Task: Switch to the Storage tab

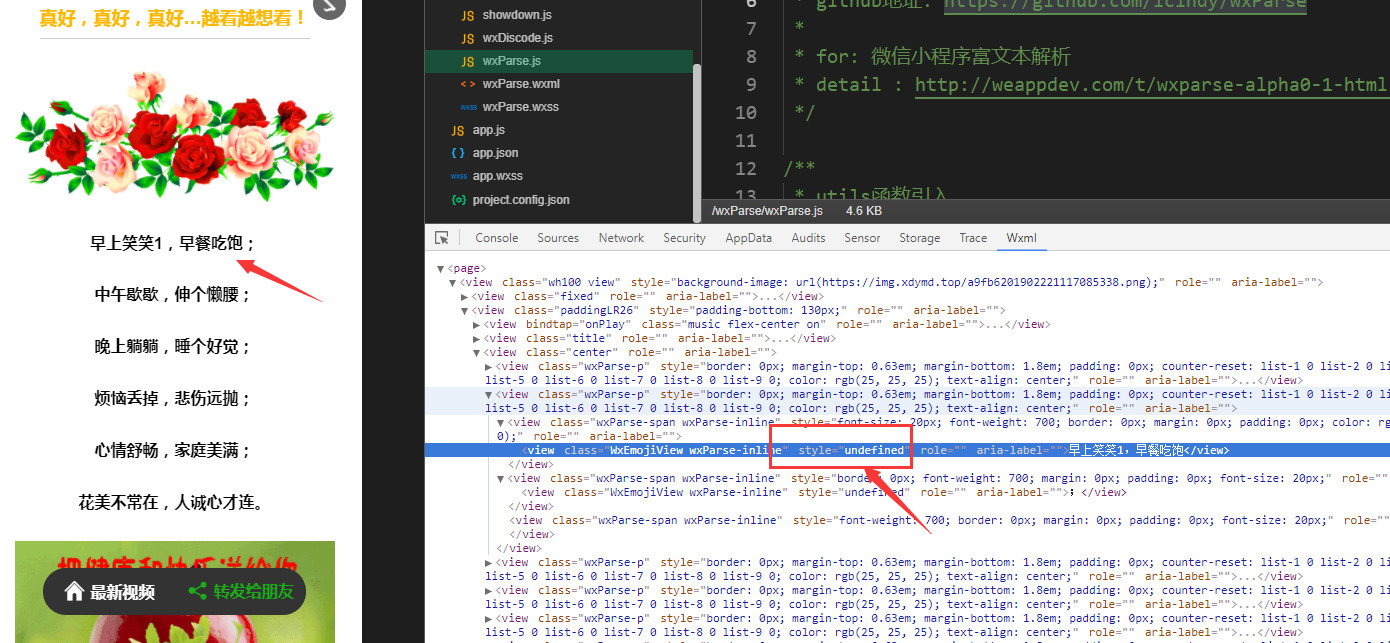Action: coord(919,238)
